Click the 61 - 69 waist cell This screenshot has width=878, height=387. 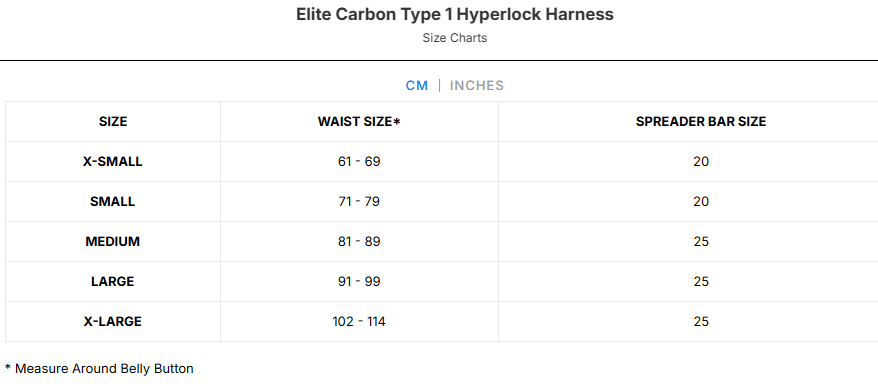[359, 162]
